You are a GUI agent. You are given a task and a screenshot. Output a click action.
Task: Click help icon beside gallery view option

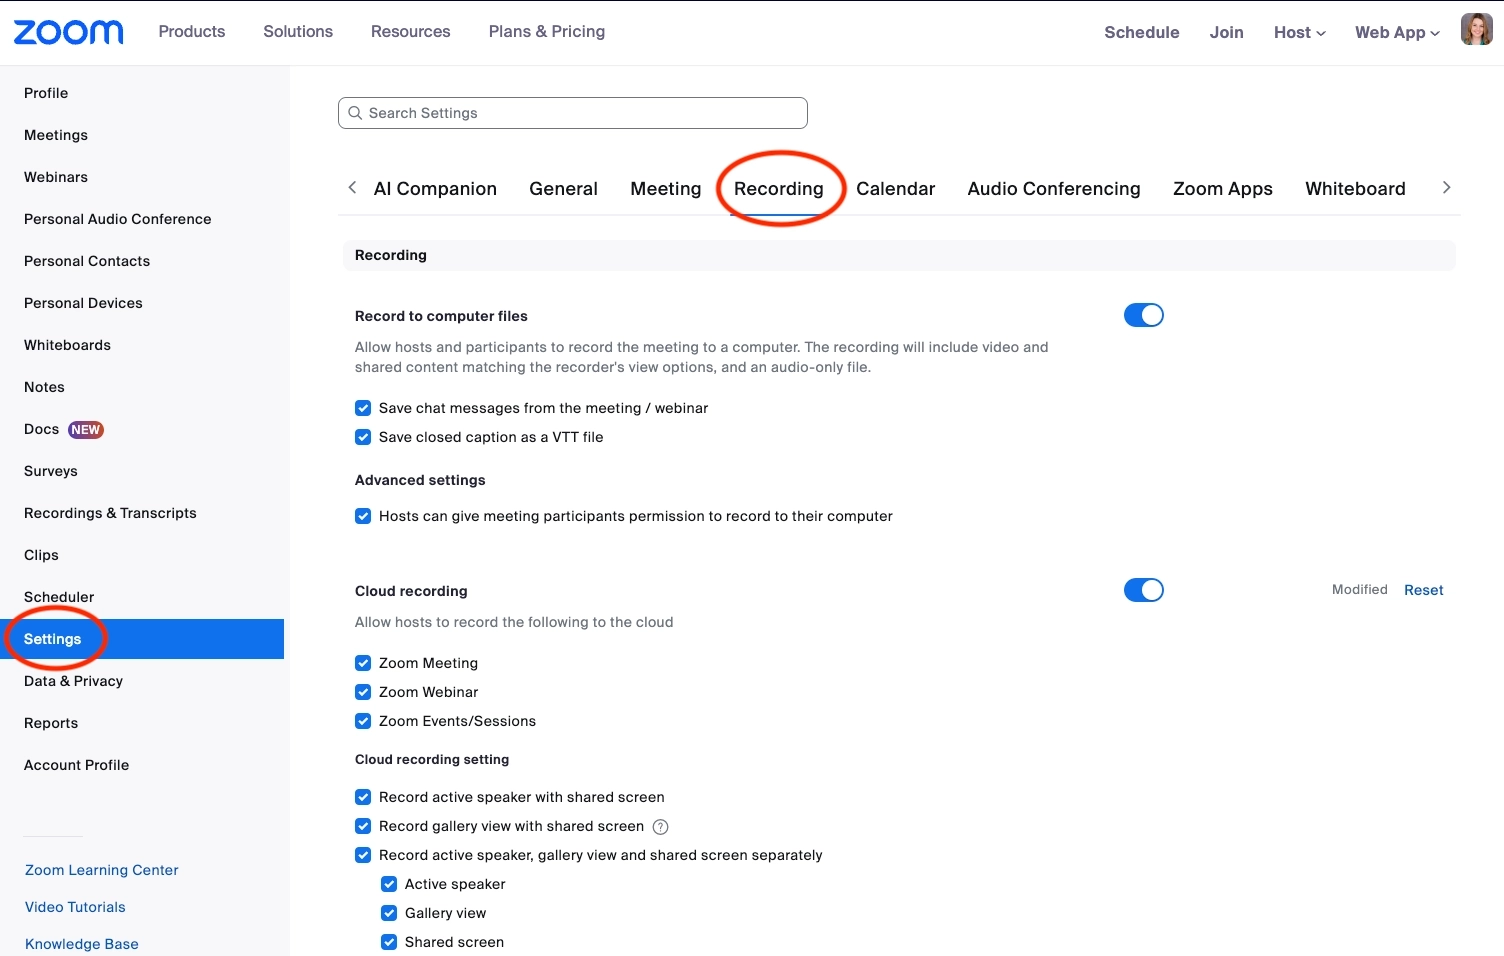click(x=660, y=827)
